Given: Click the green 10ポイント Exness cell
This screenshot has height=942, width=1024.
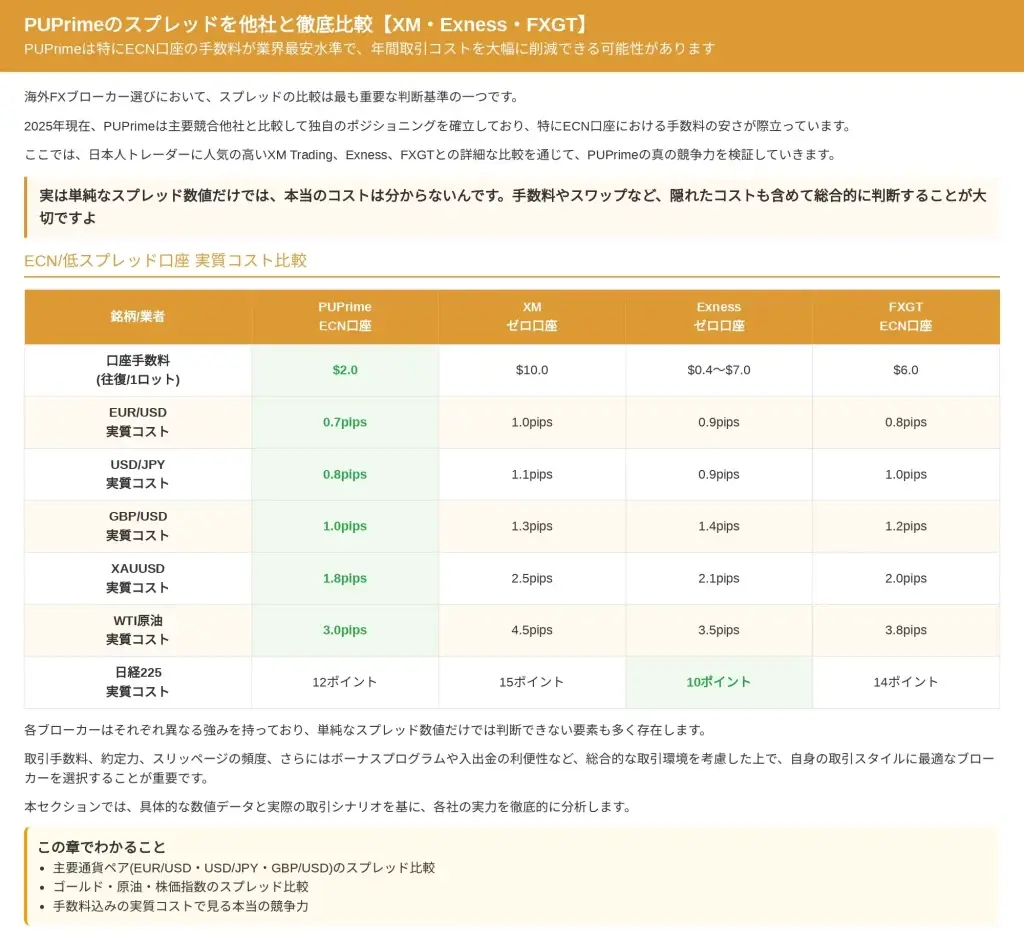Looking at the screenshot, I should [719, 682].
